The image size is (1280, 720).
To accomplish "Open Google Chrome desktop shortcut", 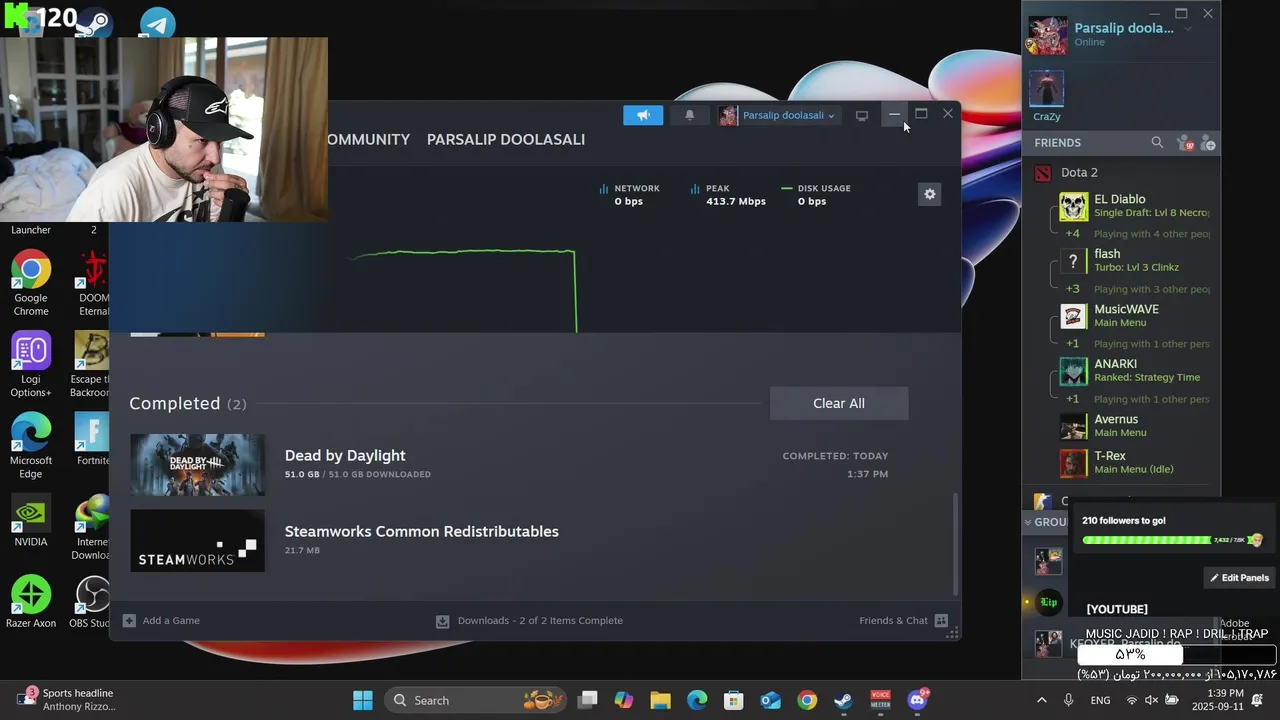I will point(31,283).
